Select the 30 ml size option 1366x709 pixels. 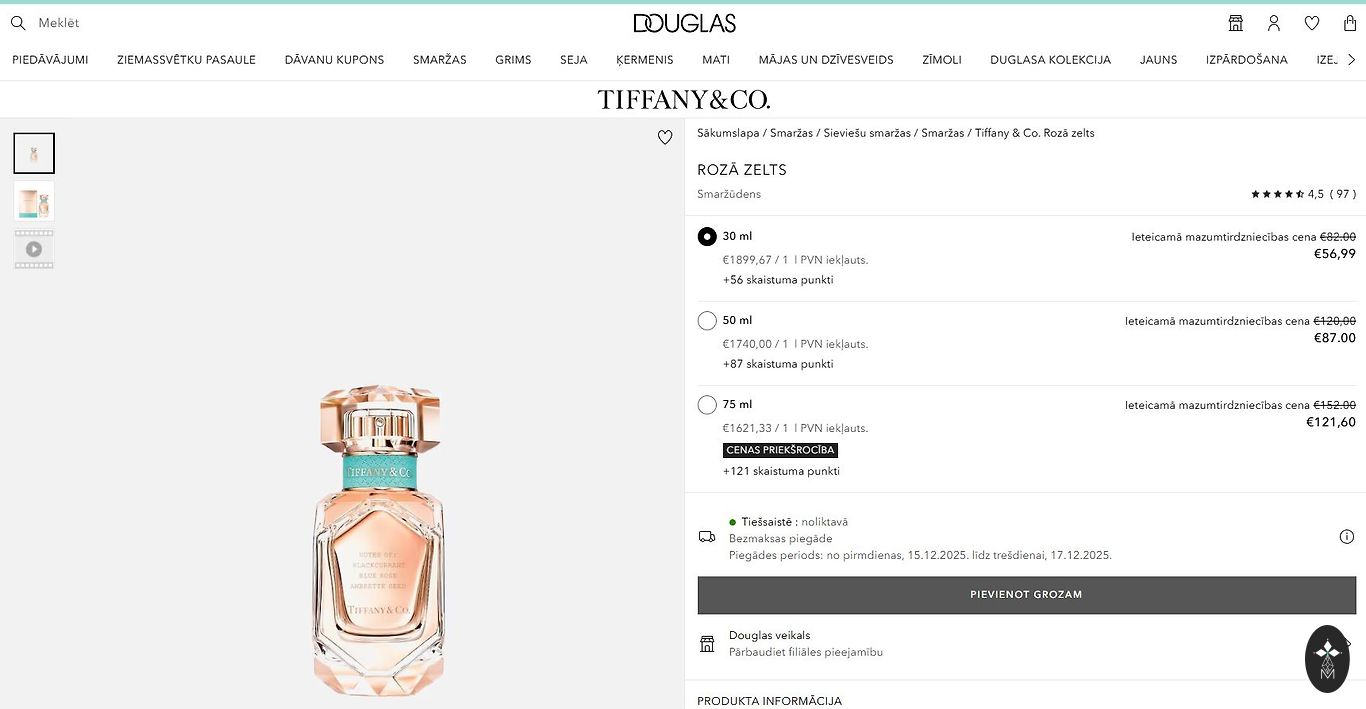tap(707, 237)
